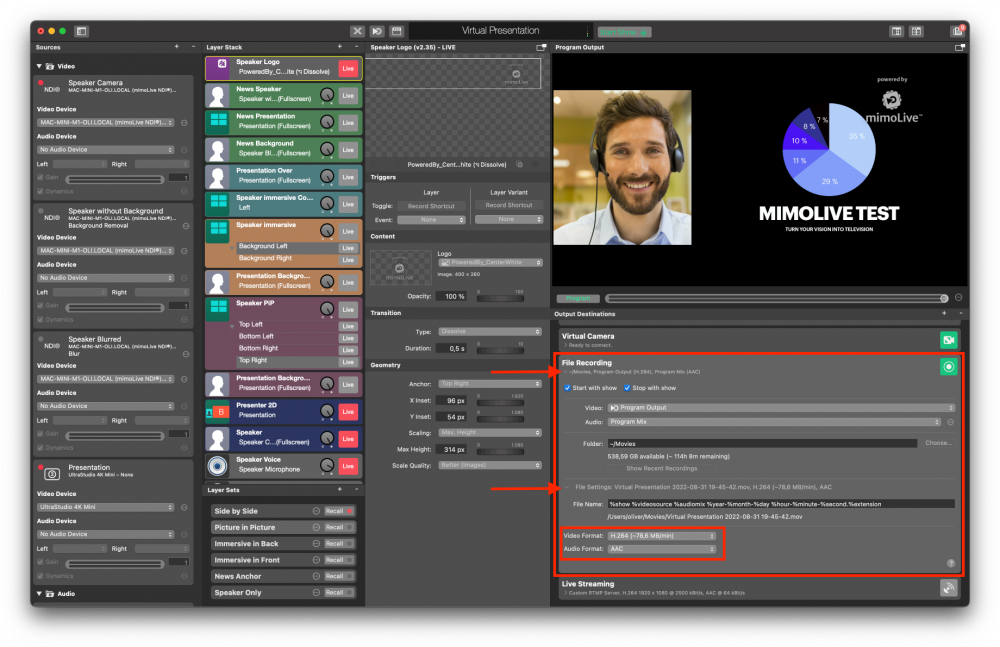
Task: Click Choose... folder button
Action: click(x=938, y=443)
